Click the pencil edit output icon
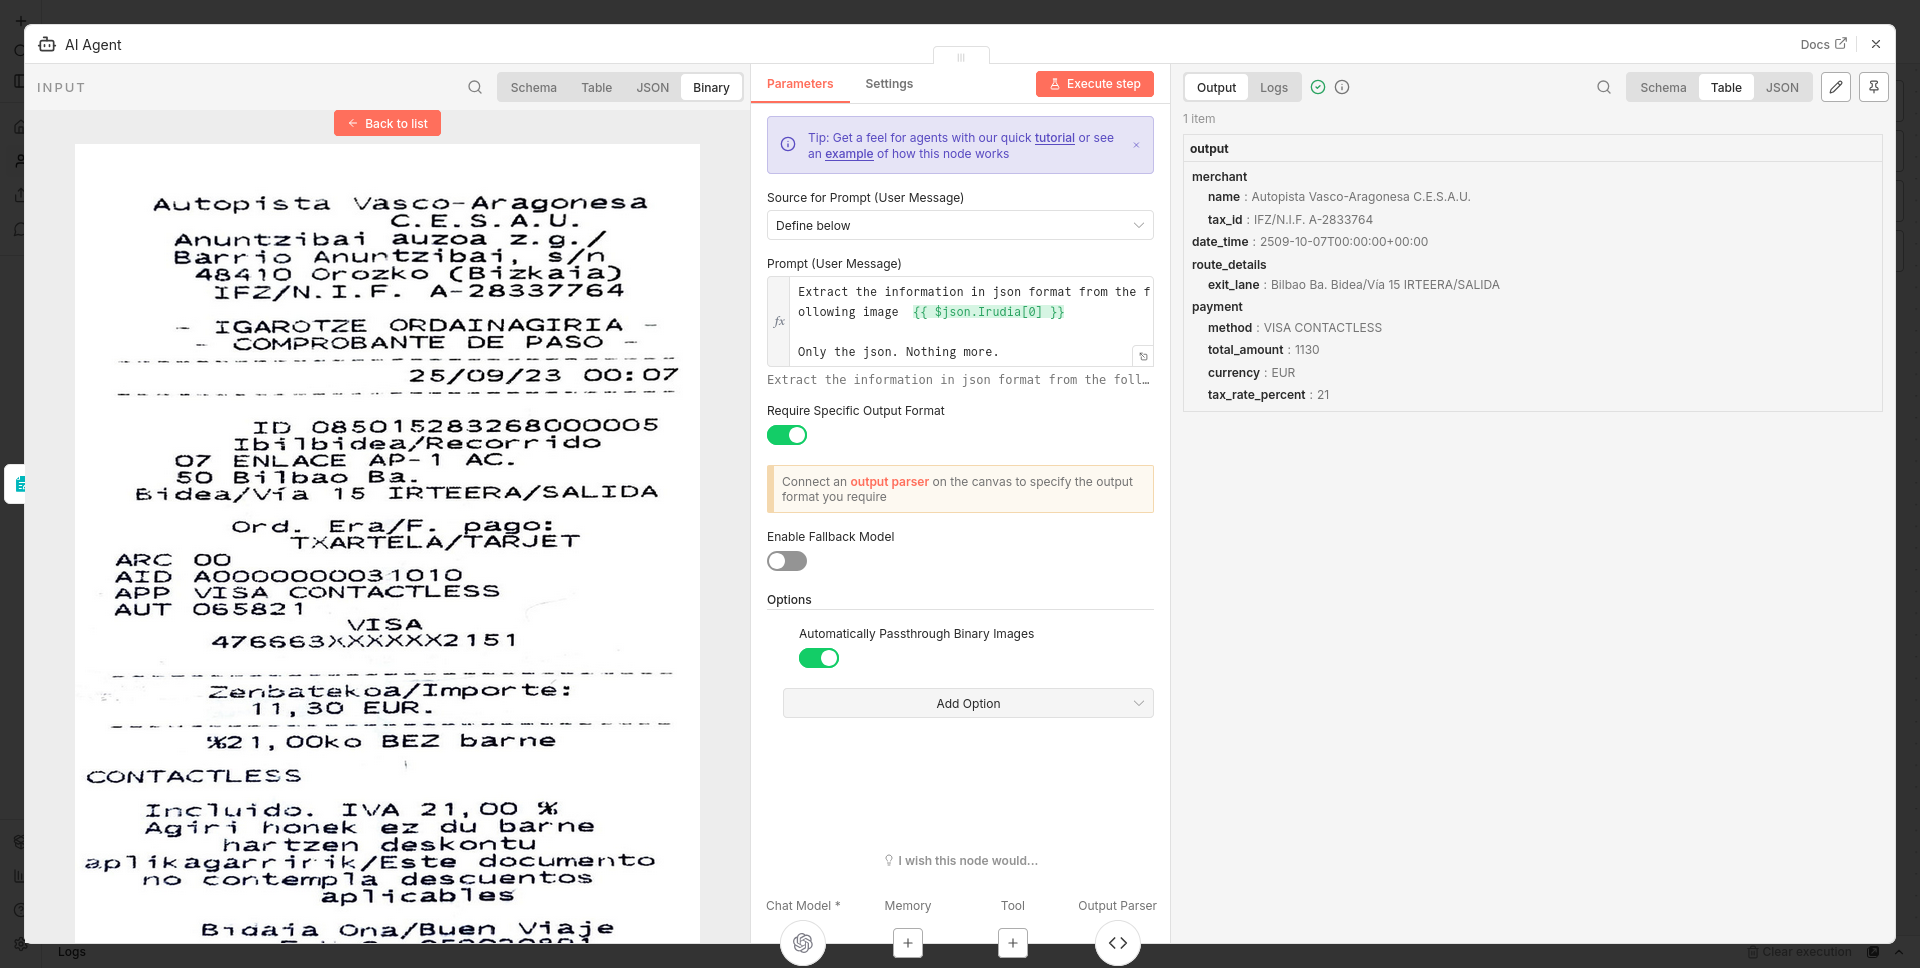Screen dimensions: 1920x968 1836,87
